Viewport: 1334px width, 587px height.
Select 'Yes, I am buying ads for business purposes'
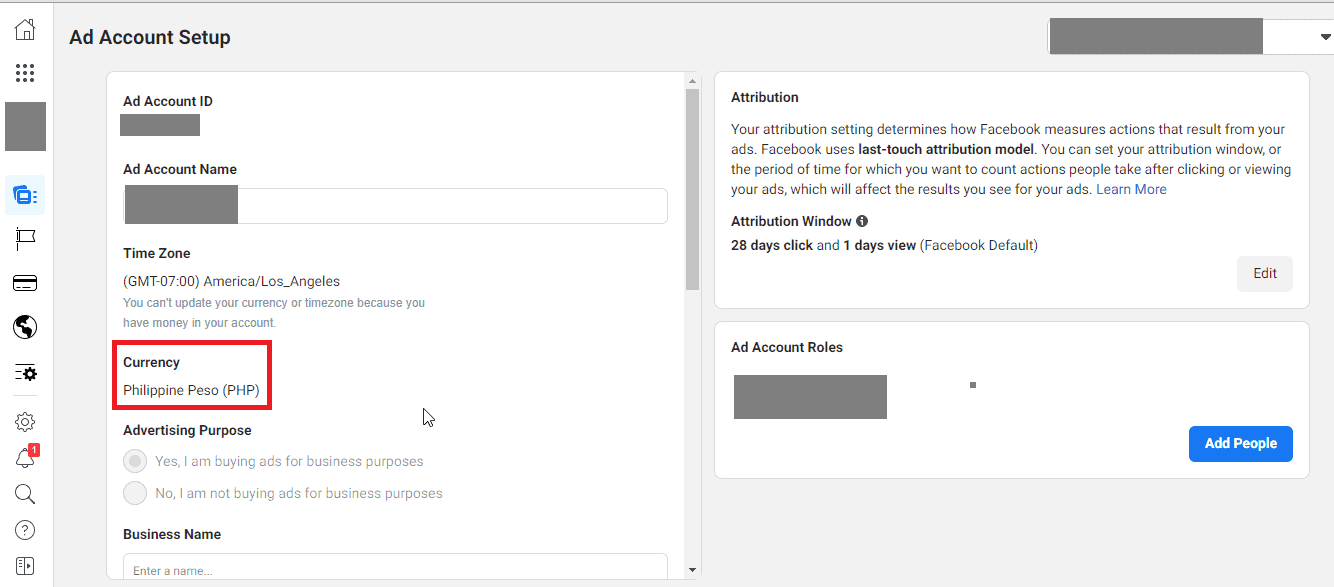click(x=135, y=460)
